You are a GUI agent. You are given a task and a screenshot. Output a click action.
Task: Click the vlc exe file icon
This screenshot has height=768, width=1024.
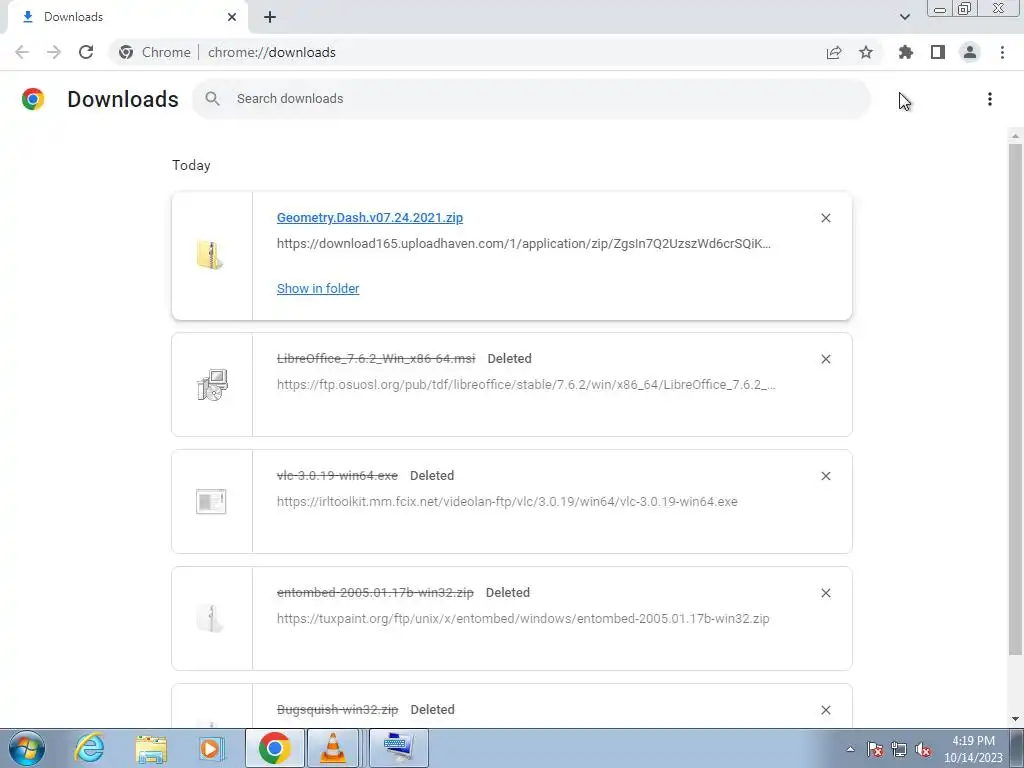pyautogui.click(x=211, y=502)
